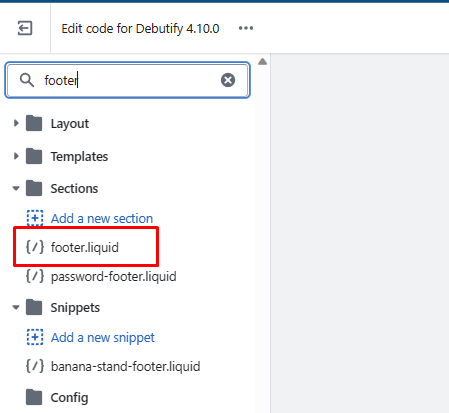Viewport: 449px width, 413px height.
Task: Expand the Templates folder arrow
Action: 16,156
